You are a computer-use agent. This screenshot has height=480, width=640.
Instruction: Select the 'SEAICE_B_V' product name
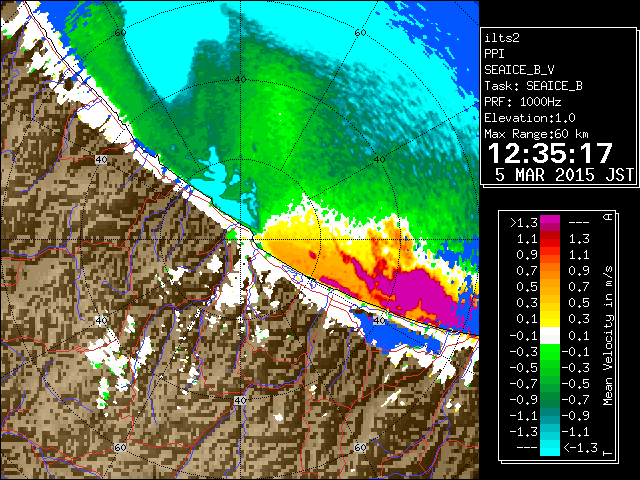pos(519,70)
